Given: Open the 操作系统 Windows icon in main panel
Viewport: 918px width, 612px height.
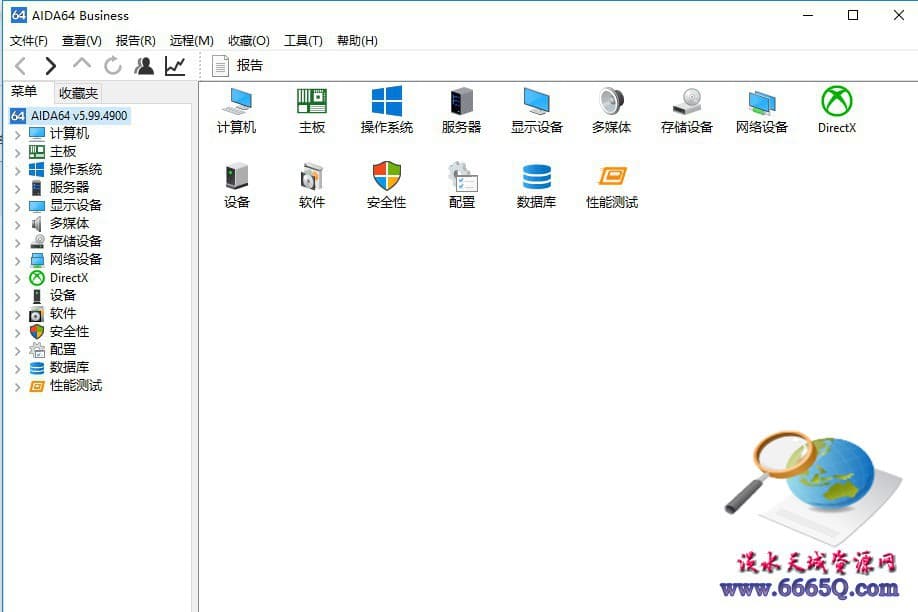Looking at the screenshot, I should [386, 110].
